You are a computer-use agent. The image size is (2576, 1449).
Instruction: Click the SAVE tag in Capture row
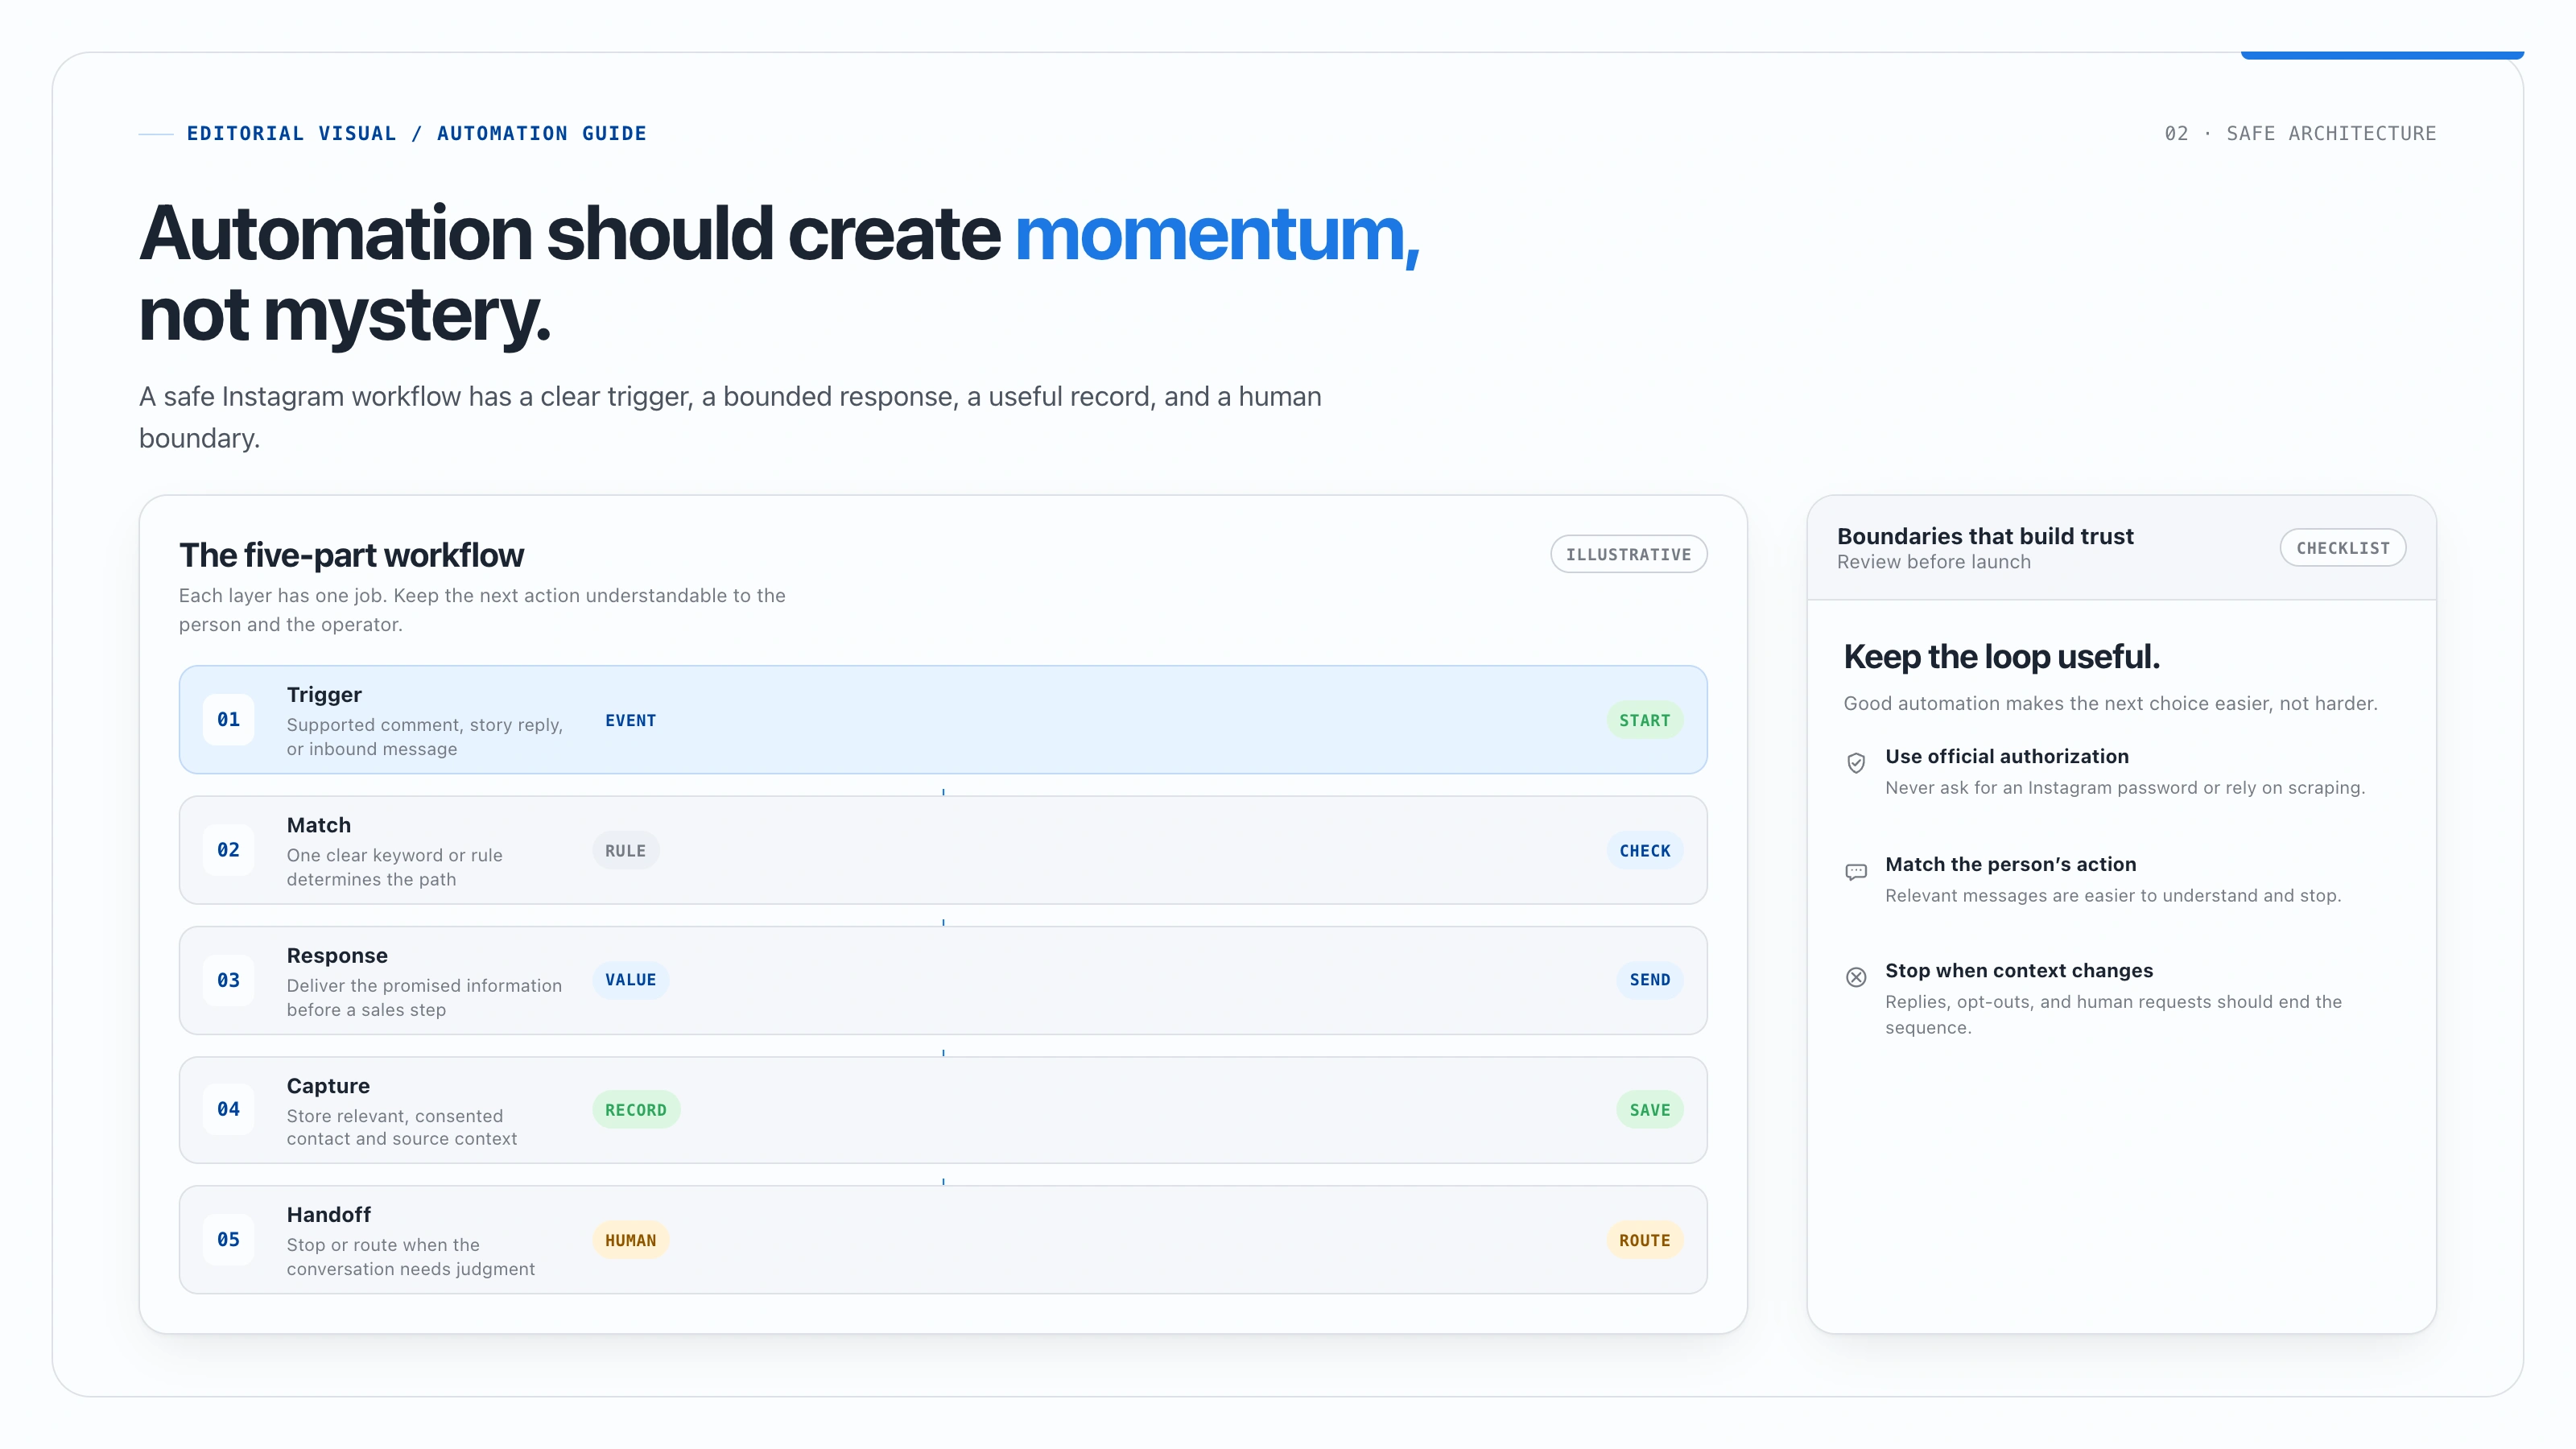[x=1649, y=1110]
